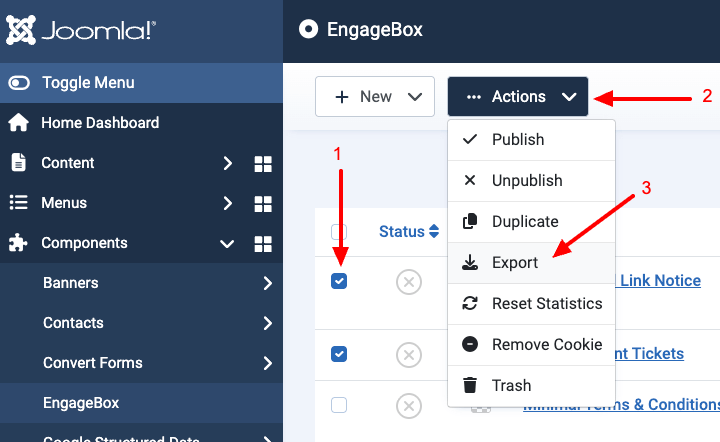720x442 pixels.
Task: Collapse the Components menu chevron
Action: tap(227, 244)
